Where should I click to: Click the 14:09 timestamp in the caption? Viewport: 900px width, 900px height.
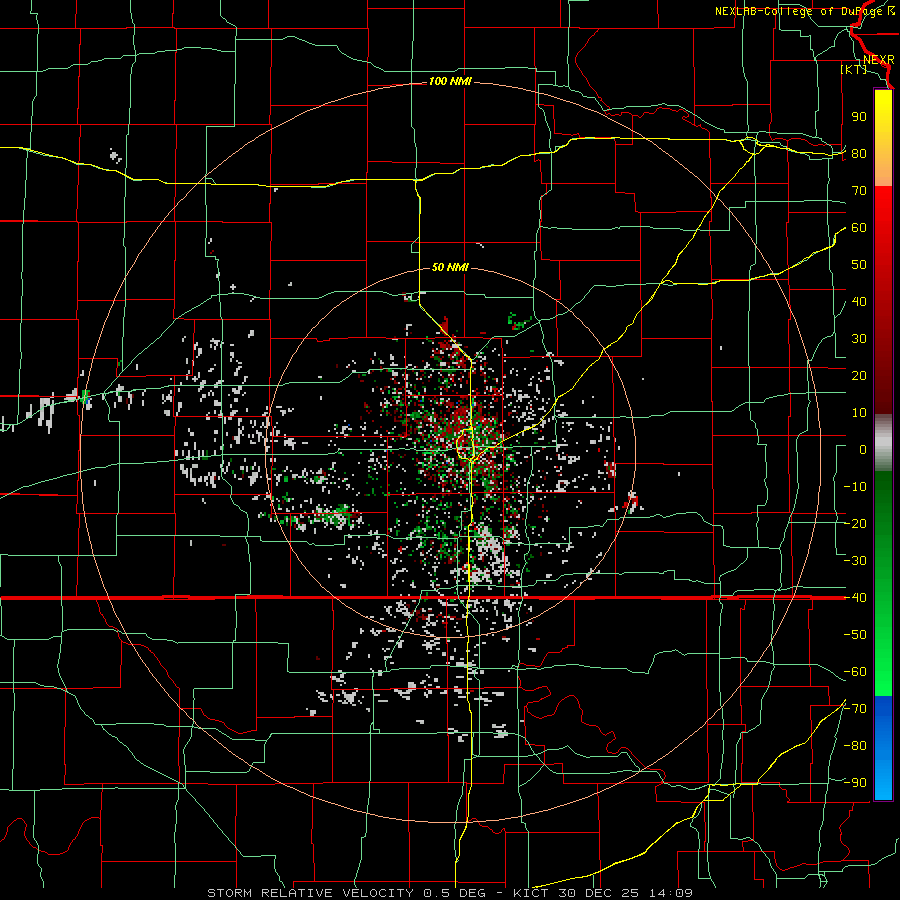point(670,893)
